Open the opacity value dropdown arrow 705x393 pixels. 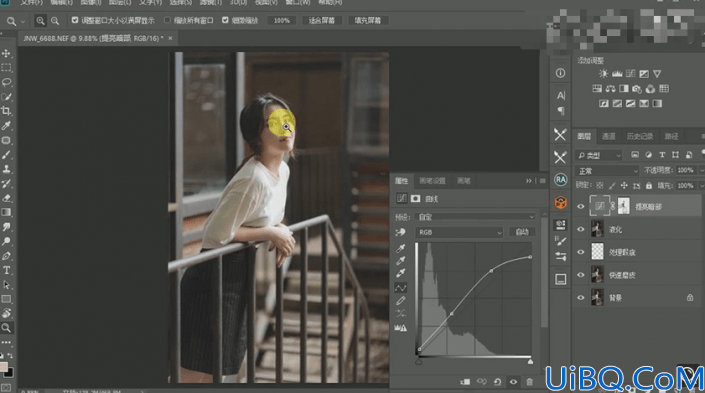click(701, 170)
